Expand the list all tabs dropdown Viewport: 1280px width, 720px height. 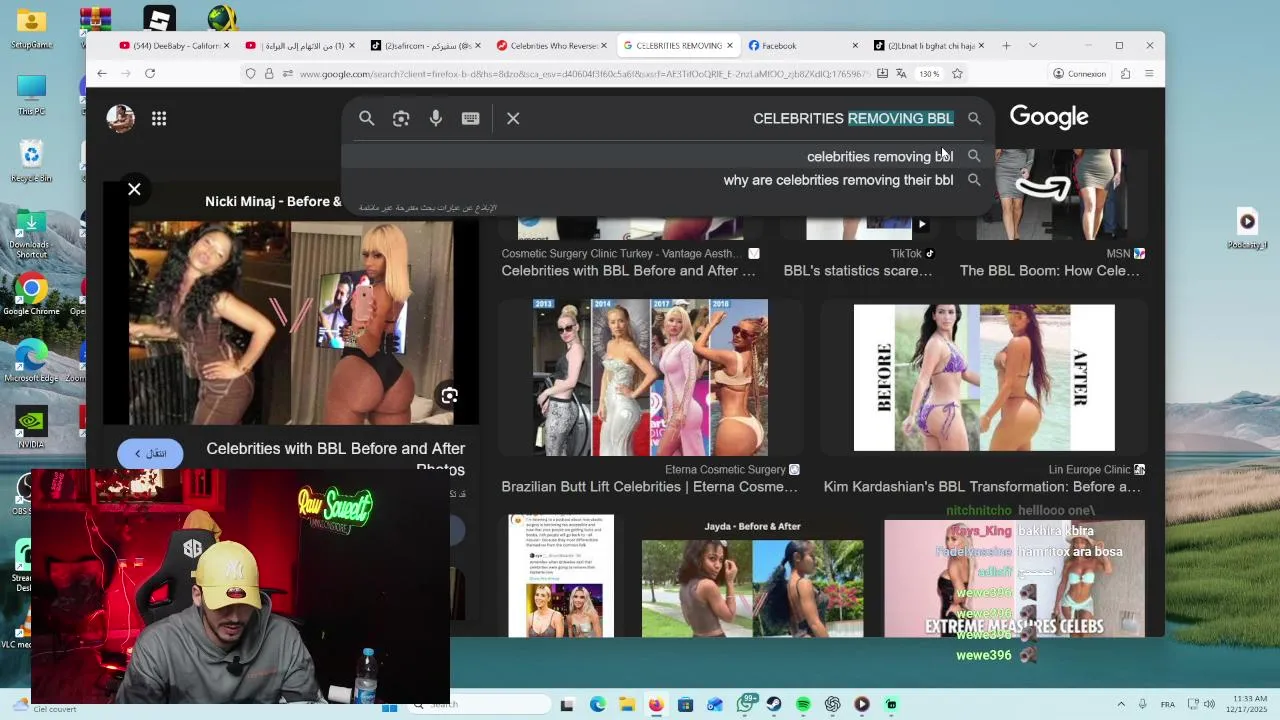coord(1033,45)
